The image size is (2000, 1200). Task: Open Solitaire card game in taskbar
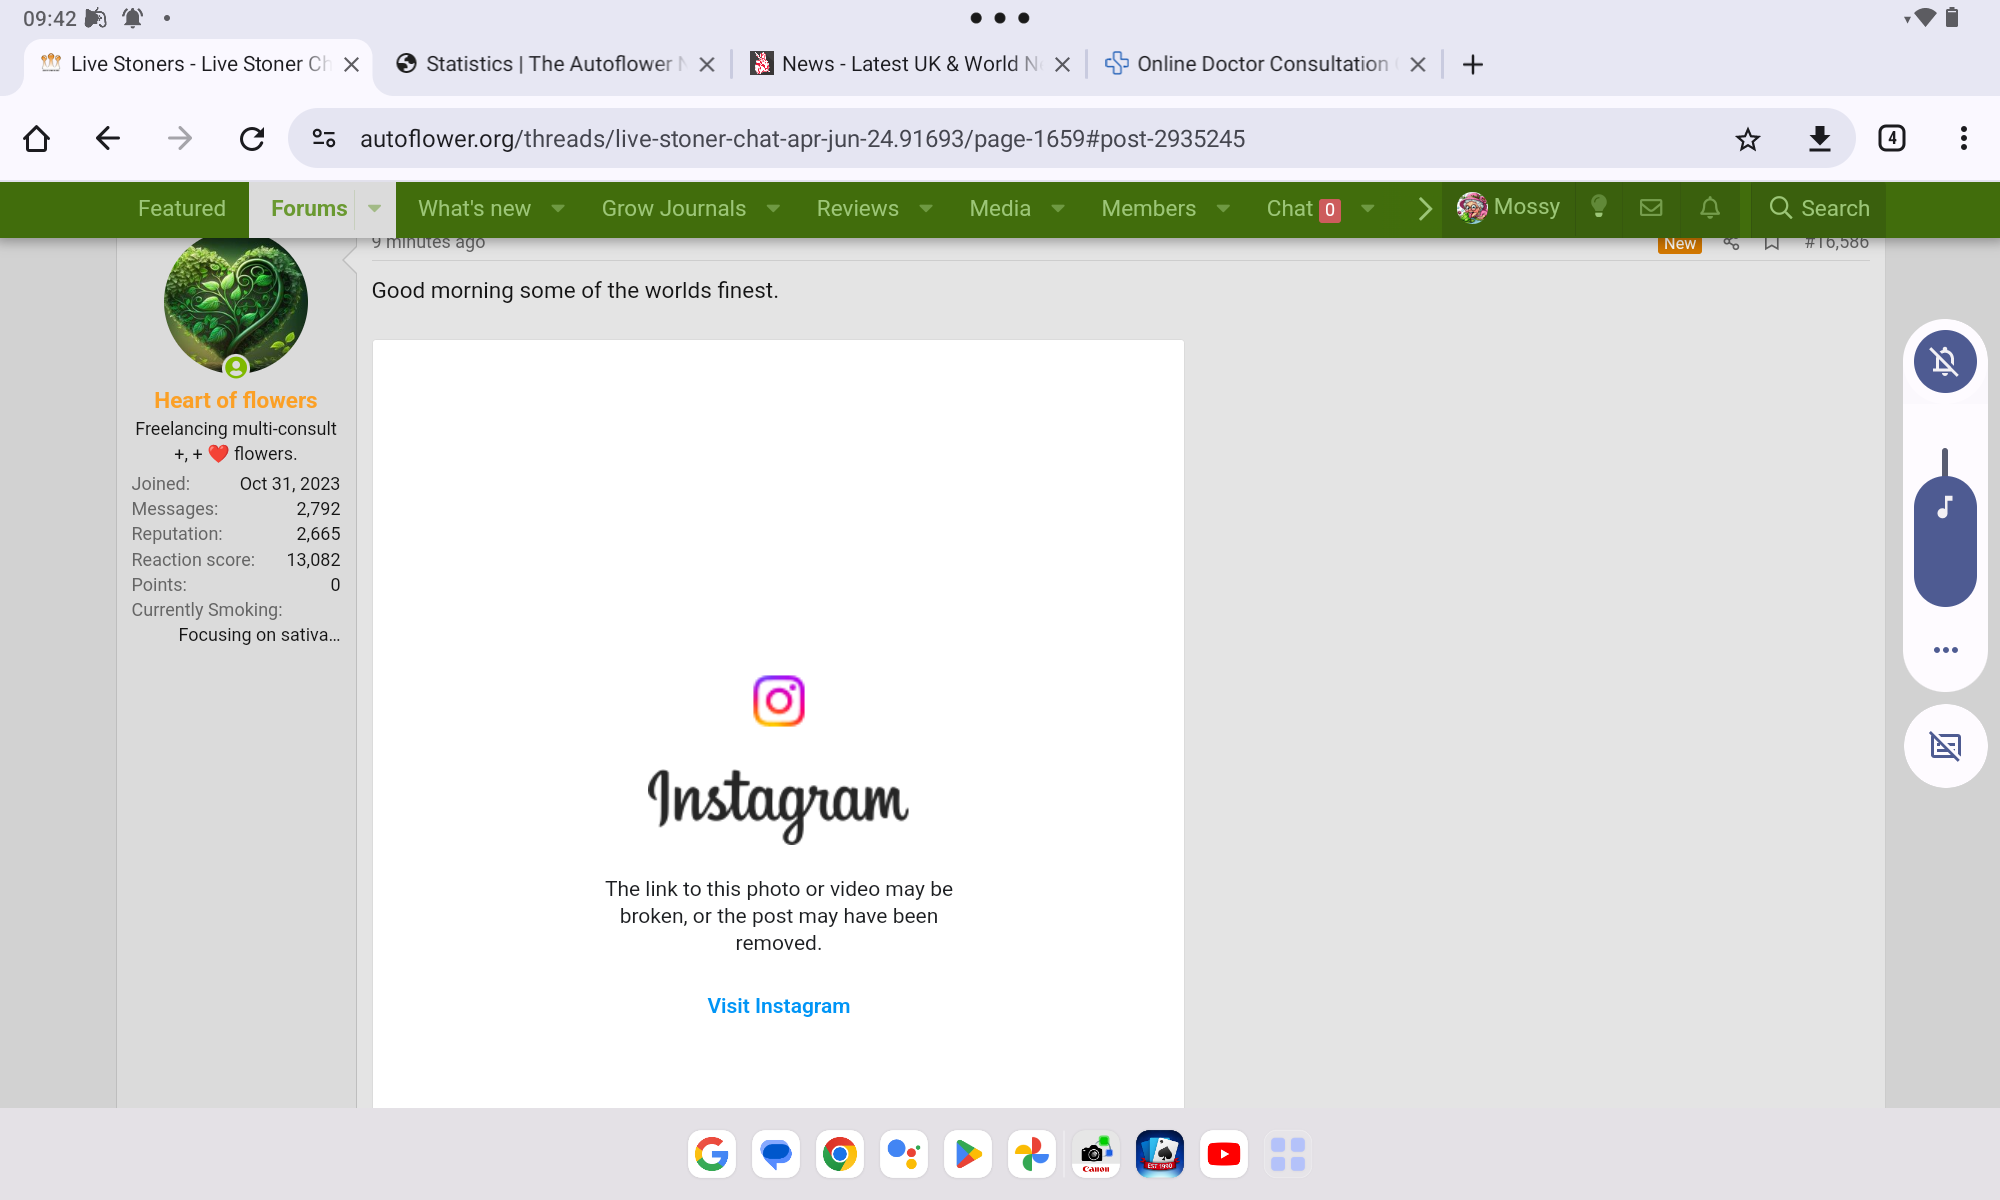1160,1155
